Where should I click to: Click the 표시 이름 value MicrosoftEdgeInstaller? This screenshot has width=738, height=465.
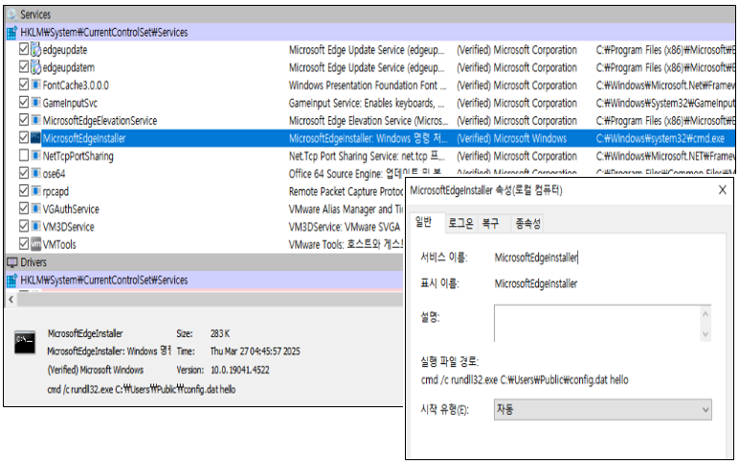tap(536, 284)
